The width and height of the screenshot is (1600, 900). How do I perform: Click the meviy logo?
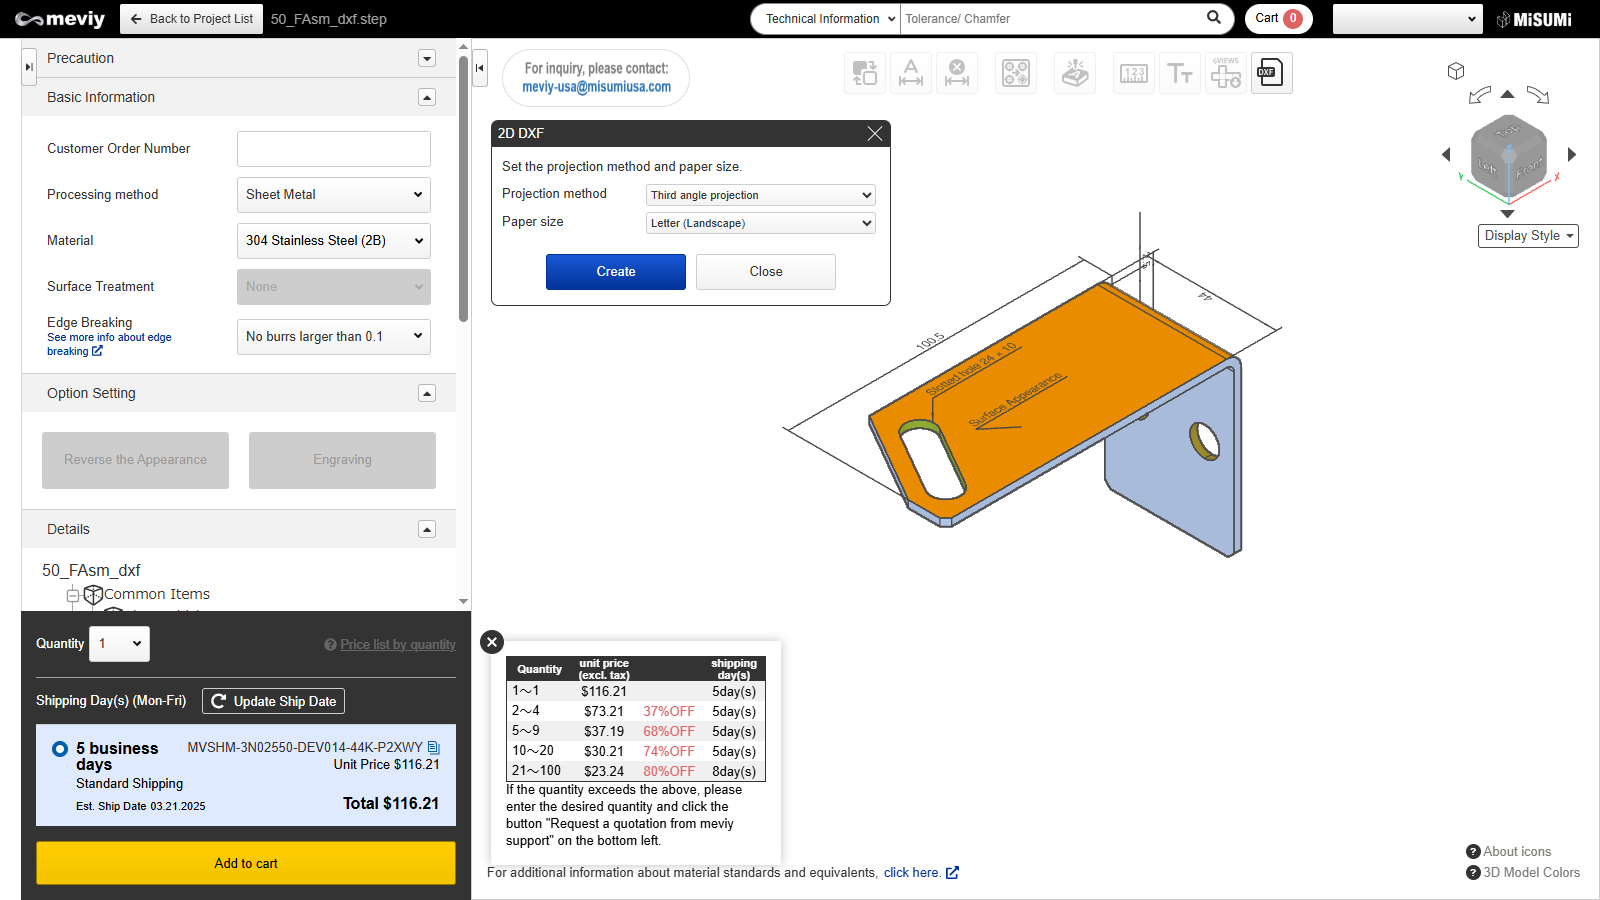tap(60, 19)
